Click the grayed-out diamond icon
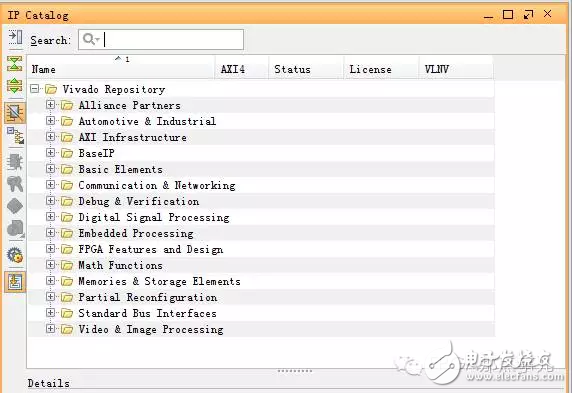This screenshot has height=393, width=572. point(15,206)
